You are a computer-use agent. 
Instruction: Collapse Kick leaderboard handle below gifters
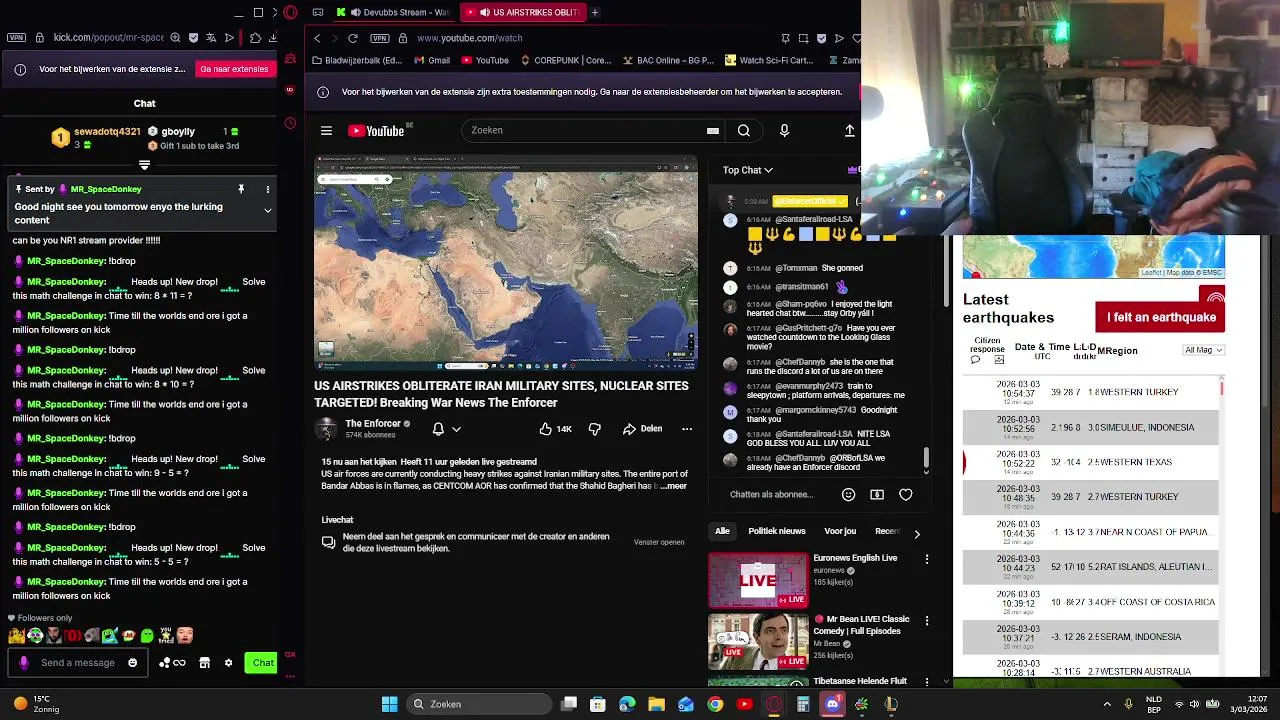[x=144, y=165]
